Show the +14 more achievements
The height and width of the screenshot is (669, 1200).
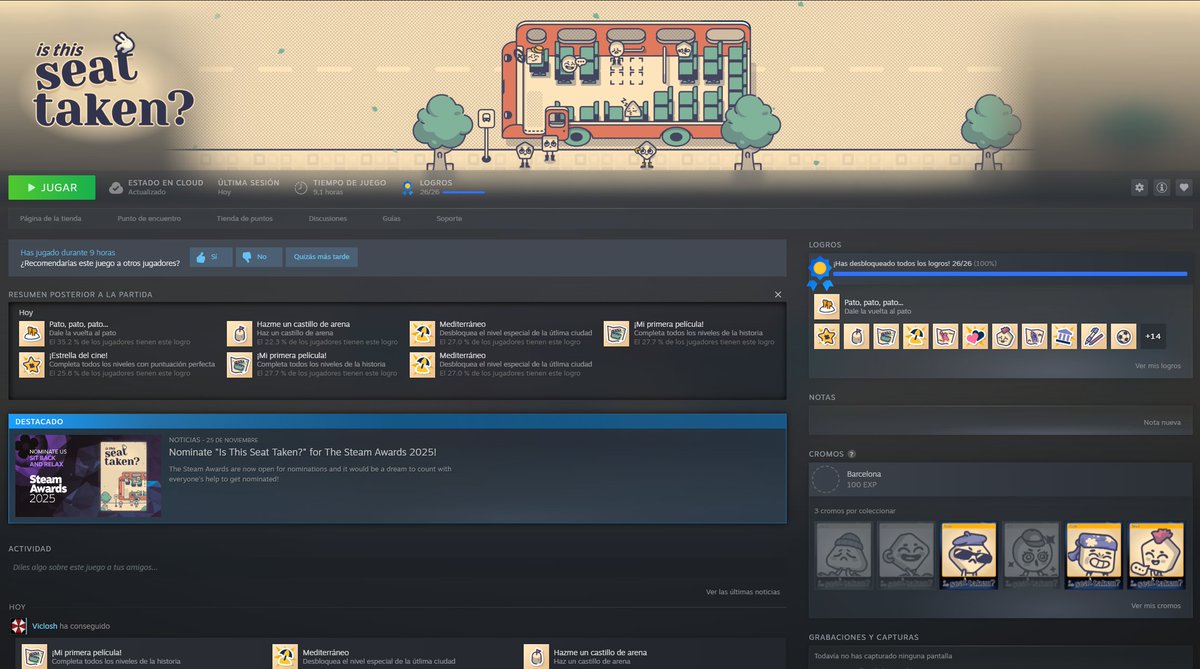1153,336
